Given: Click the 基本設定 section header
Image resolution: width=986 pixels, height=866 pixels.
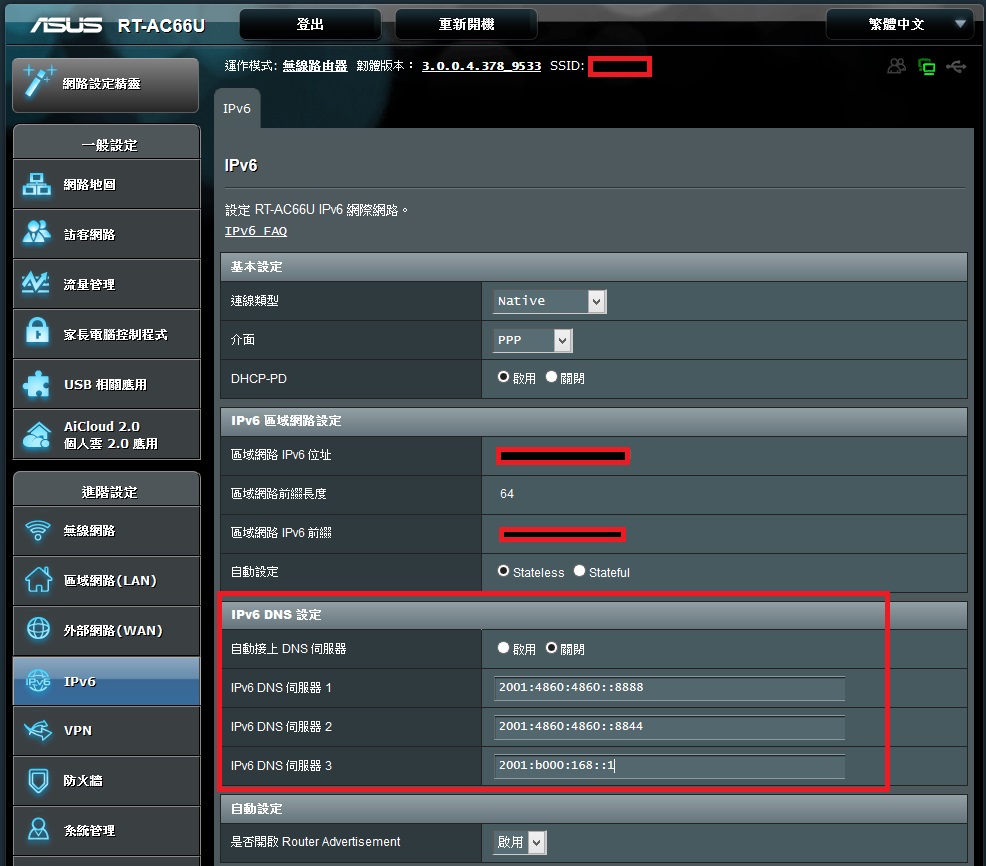Looking at the screenshot, I should click(594, 267).
